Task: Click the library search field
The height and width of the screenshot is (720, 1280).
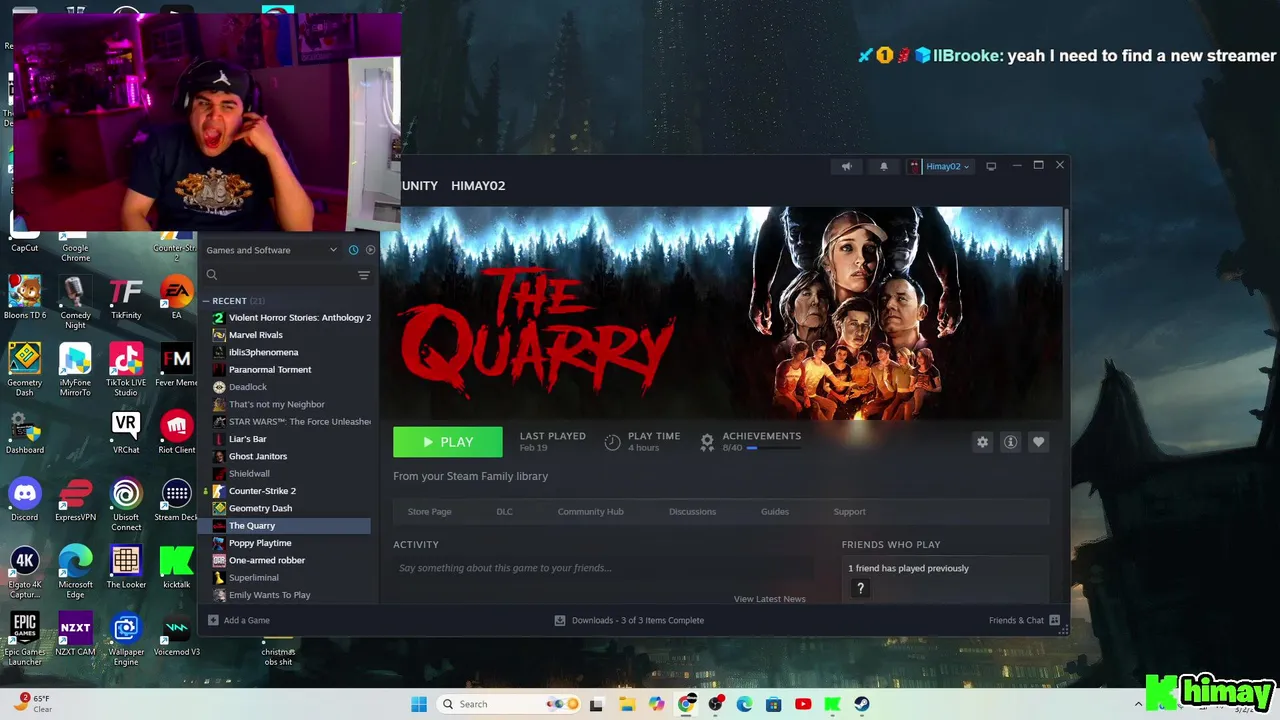Action: (278, 275)
